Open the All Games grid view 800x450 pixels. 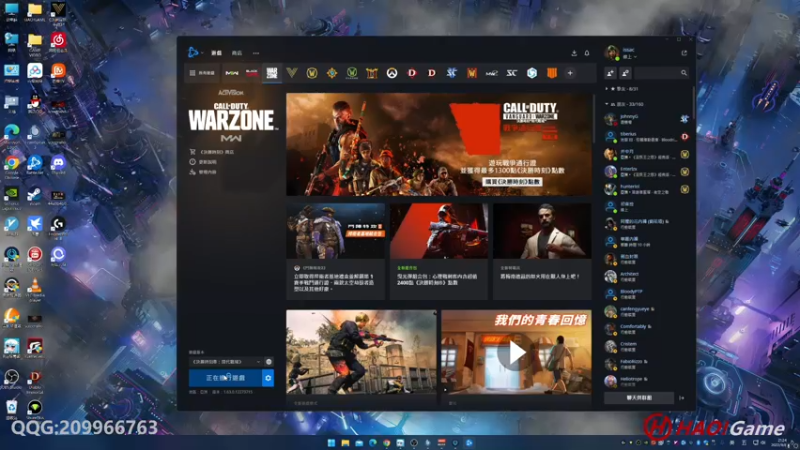(203, 73)
